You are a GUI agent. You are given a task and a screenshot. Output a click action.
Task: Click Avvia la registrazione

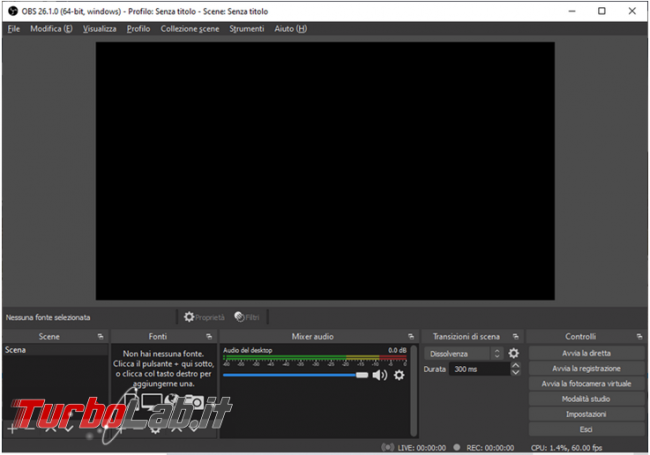[586, 368]
